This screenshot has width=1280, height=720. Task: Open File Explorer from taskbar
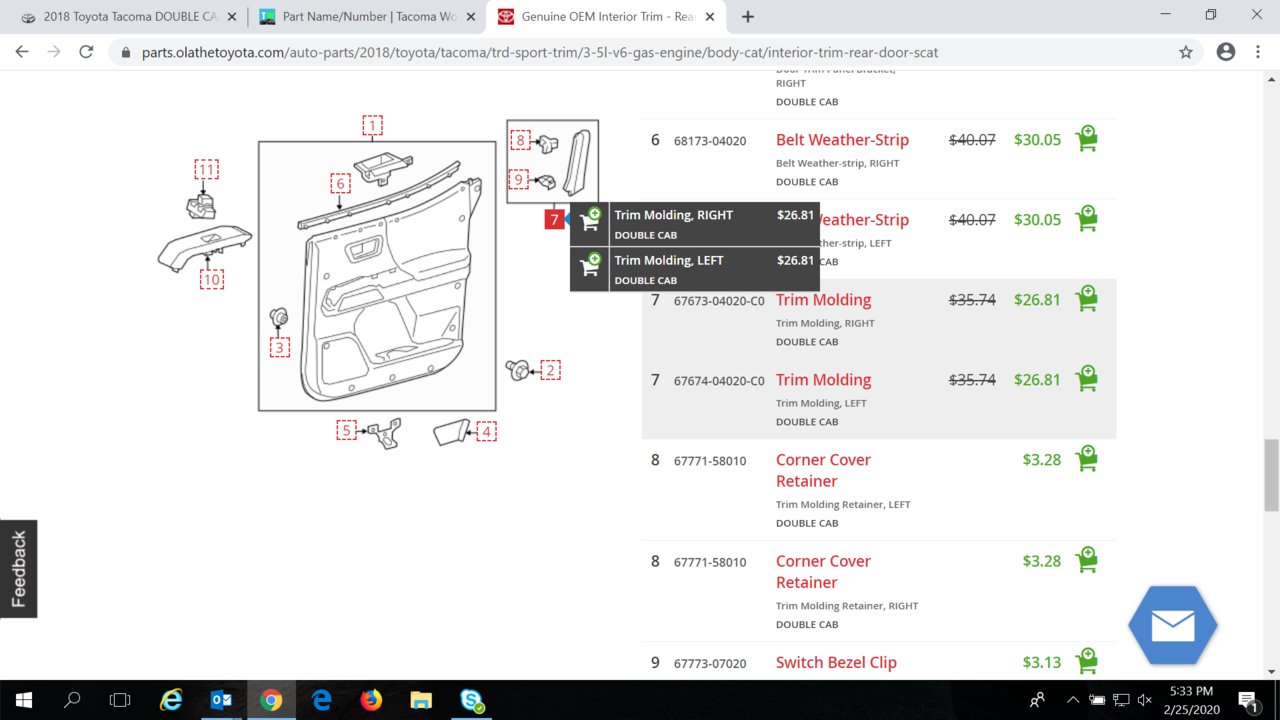click(x=421, y=700)
